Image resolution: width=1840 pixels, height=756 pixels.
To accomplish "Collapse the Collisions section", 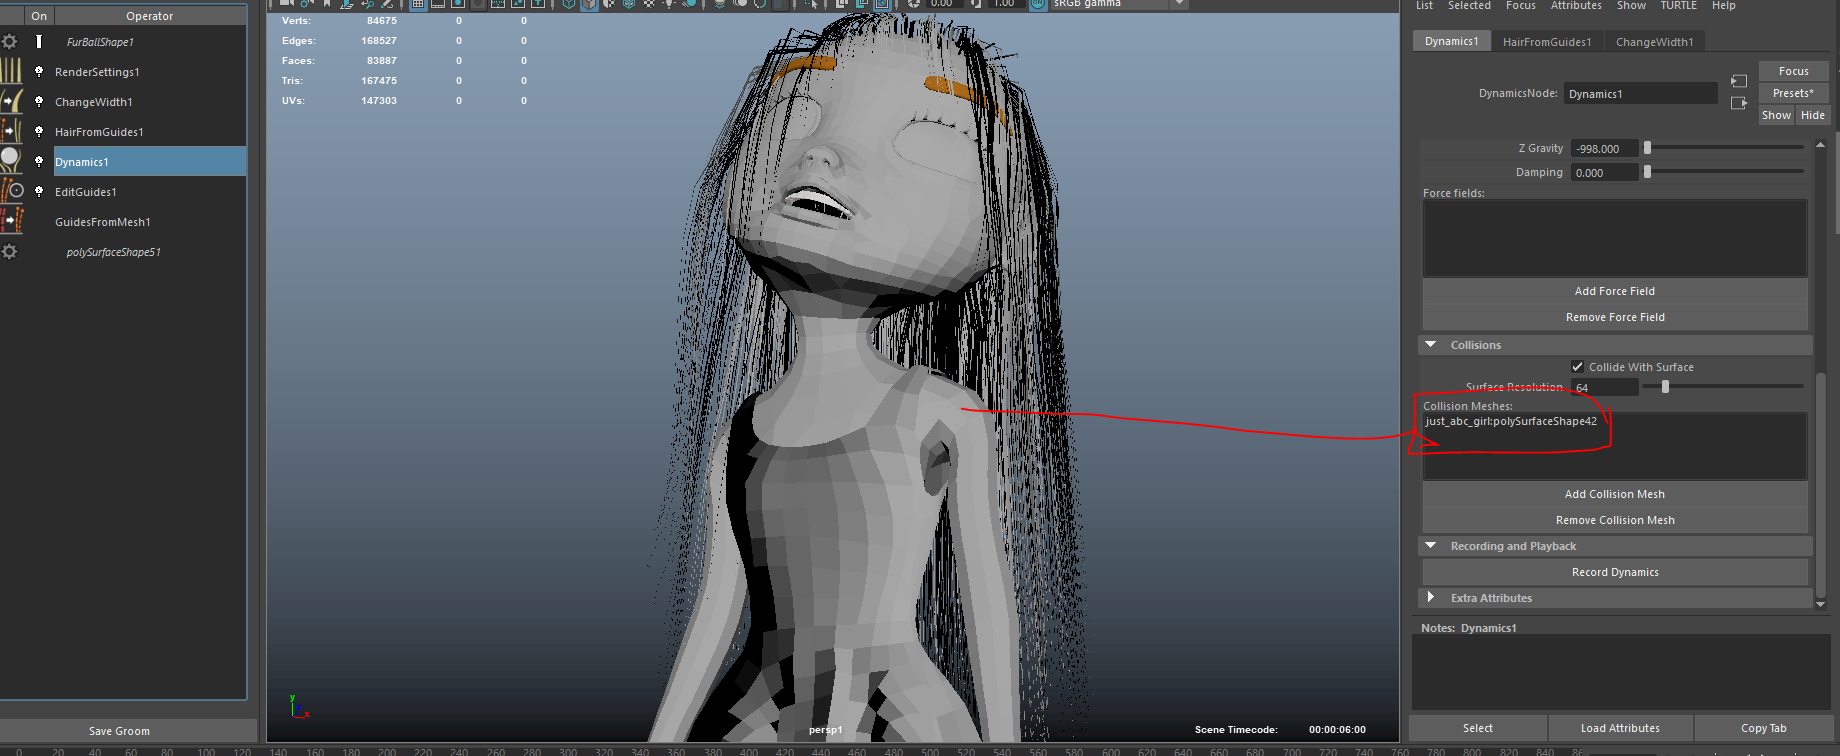I will tap(1431, 345).
